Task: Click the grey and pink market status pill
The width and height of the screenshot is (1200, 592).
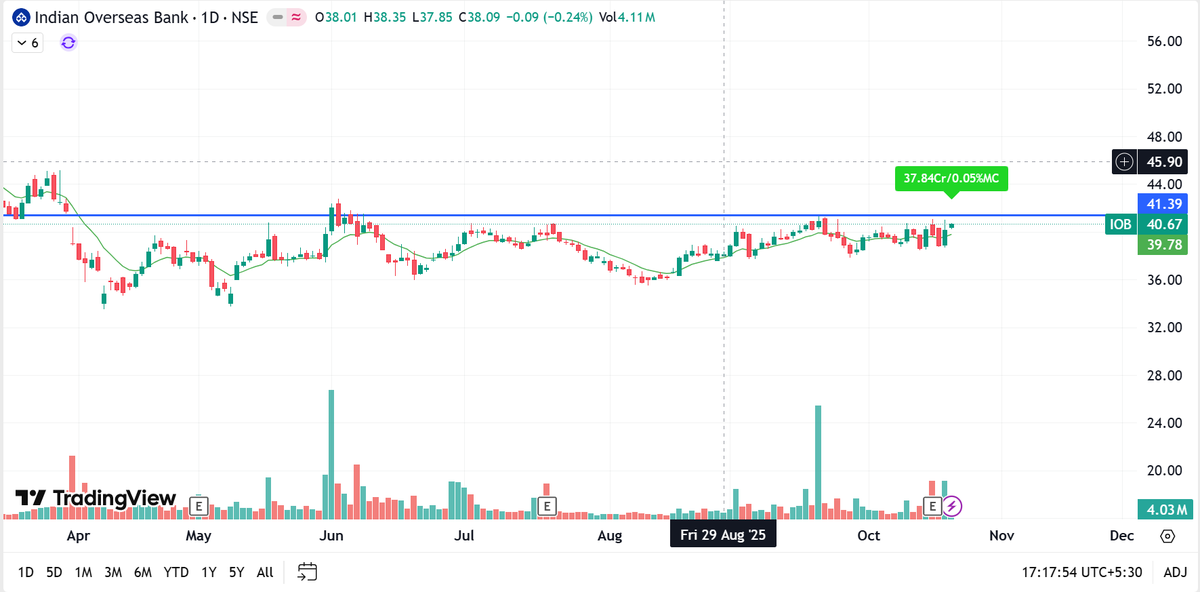Action: pos(288,17)
